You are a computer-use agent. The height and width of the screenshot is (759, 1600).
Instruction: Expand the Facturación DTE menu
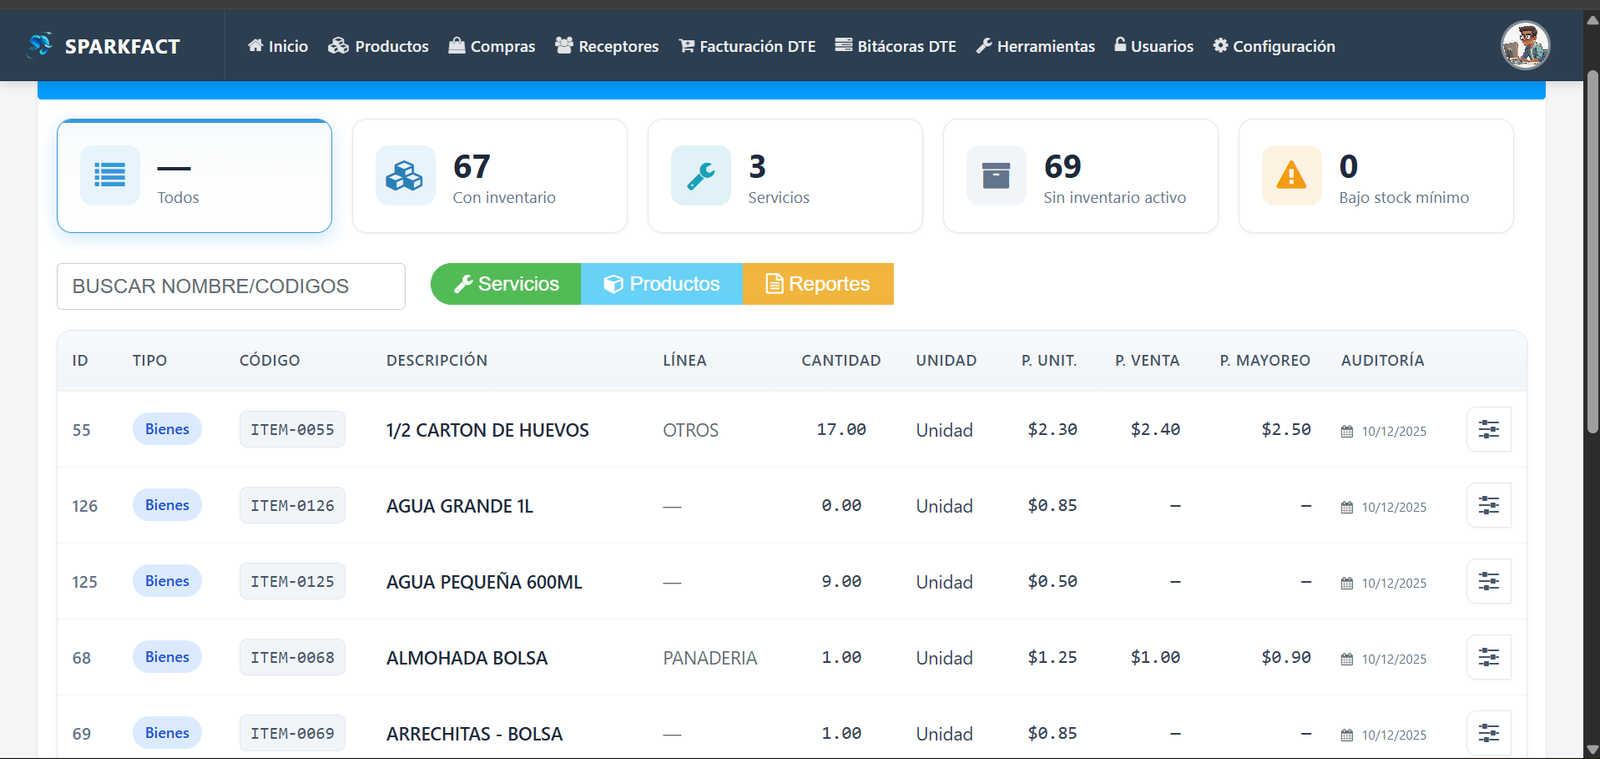[x=747, y=46]
